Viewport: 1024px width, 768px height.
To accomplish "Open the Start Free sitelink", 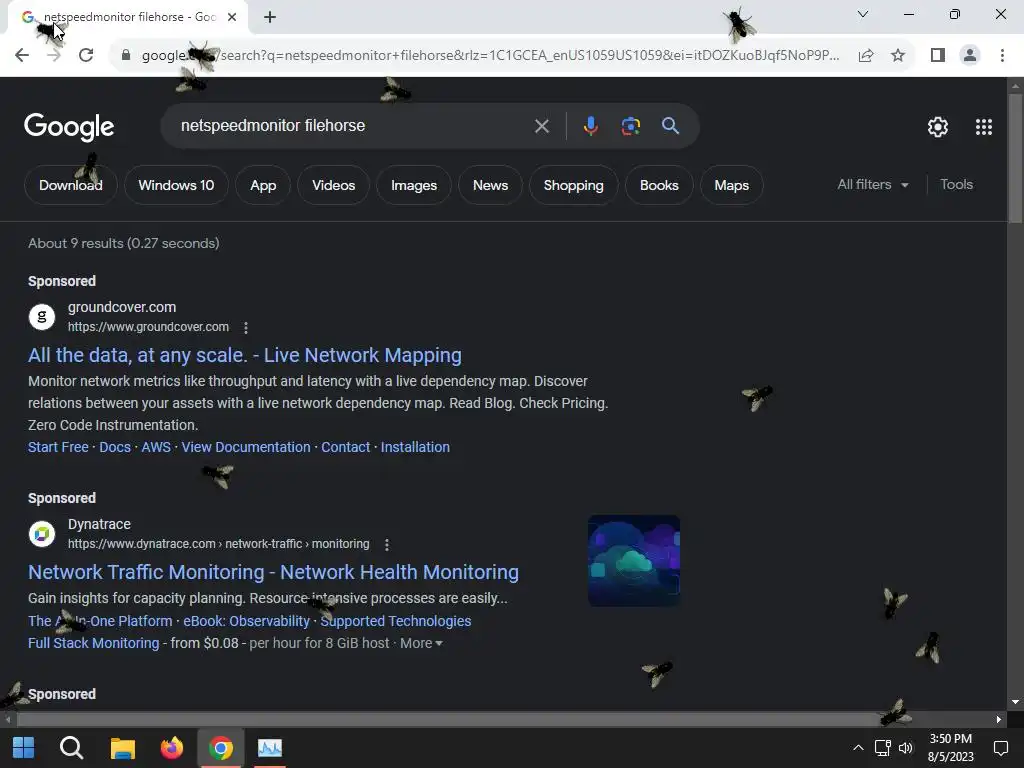I will (x=58, y=447).
